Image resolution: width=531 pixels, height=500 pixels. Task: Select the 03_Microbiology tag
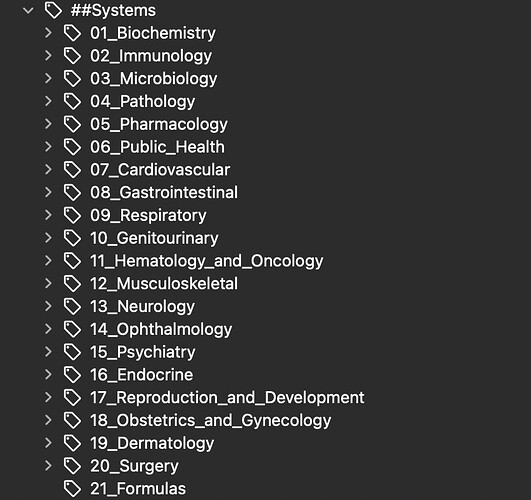pos(153,79)
